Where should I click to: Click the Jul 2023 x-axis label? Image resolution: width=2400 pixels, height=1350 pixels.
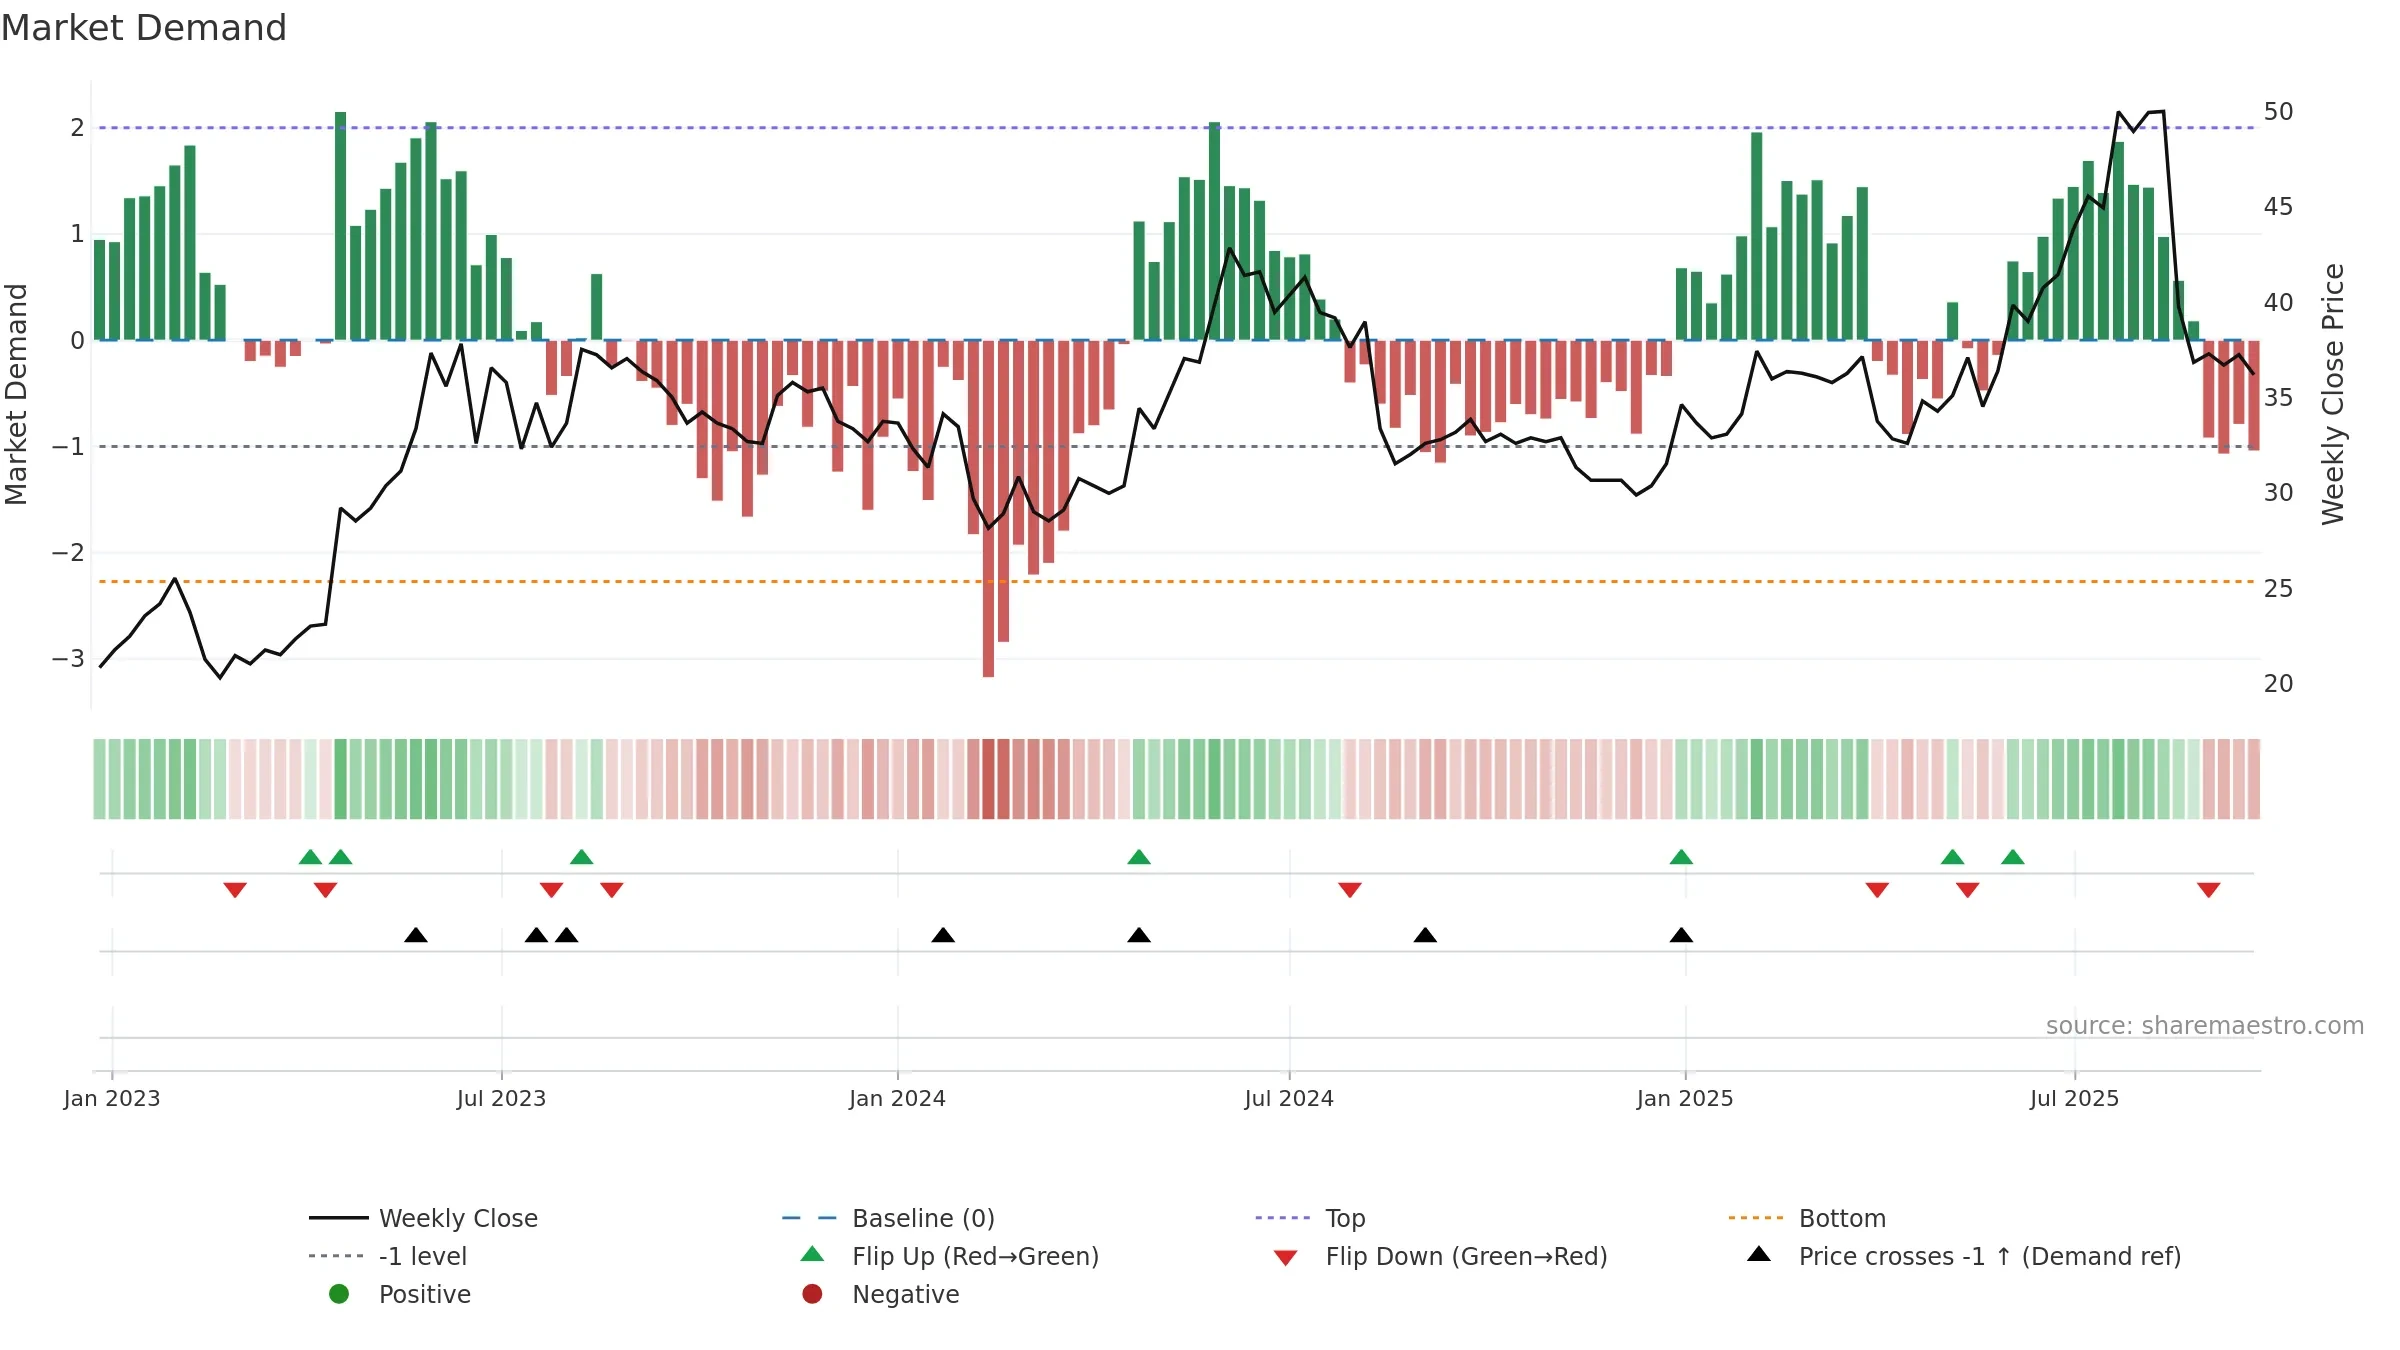pyautogui.click(x=501, y=1099)
